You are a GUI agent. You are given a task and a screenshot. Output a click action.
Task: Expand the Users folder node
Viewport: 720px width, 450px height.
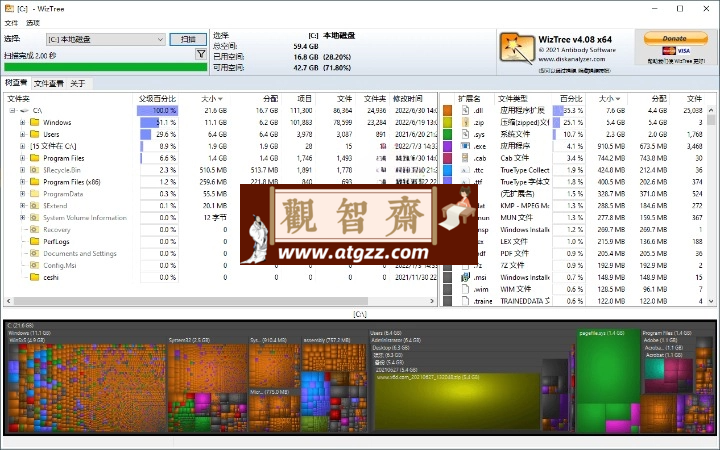pyautogui.click(x=22, y=135)
